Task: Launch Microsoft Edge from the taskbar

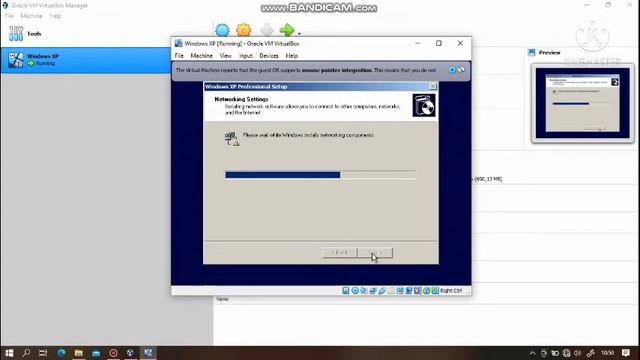Action: pyautogui.click(x=61, y=353)
